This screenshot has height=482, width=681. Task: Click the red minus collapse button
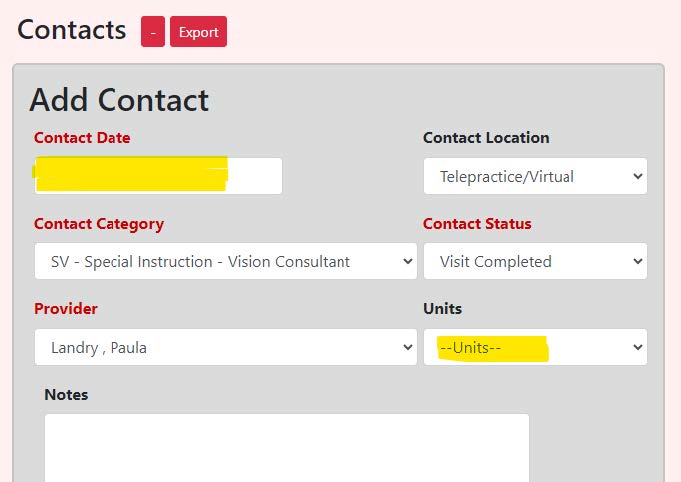(x=153, y=32)
